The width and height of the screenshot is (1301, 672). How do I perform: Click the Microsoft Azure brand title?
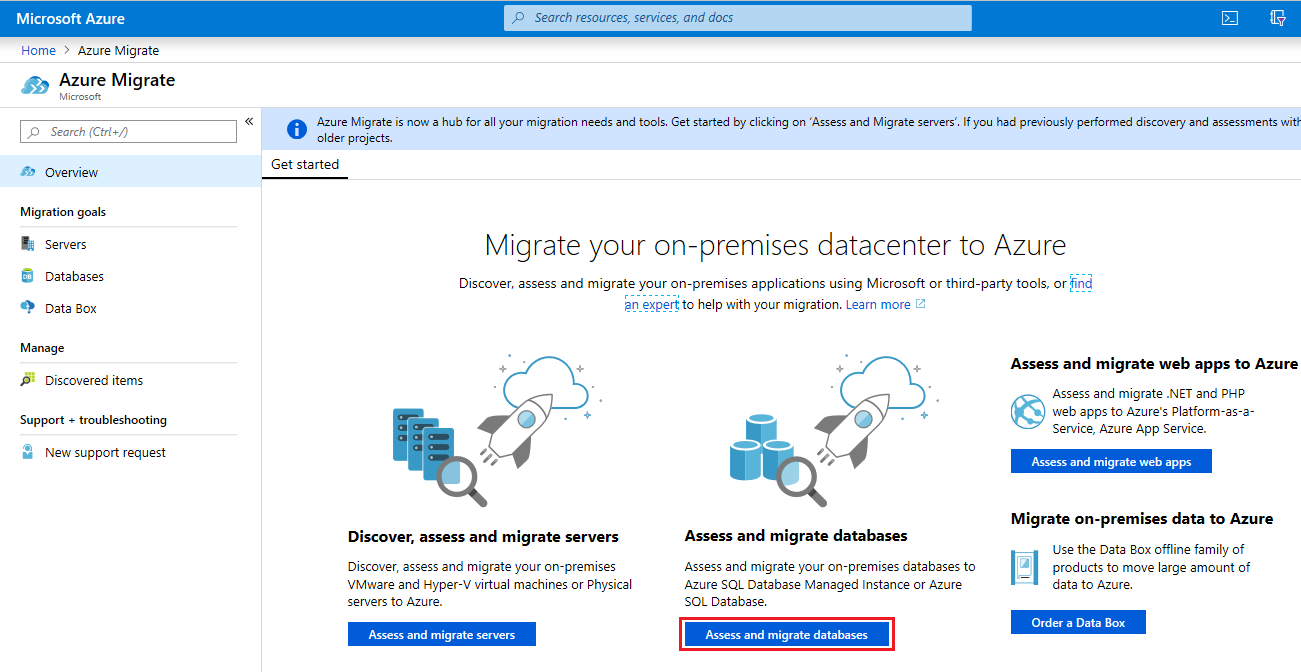coord(71,18)
